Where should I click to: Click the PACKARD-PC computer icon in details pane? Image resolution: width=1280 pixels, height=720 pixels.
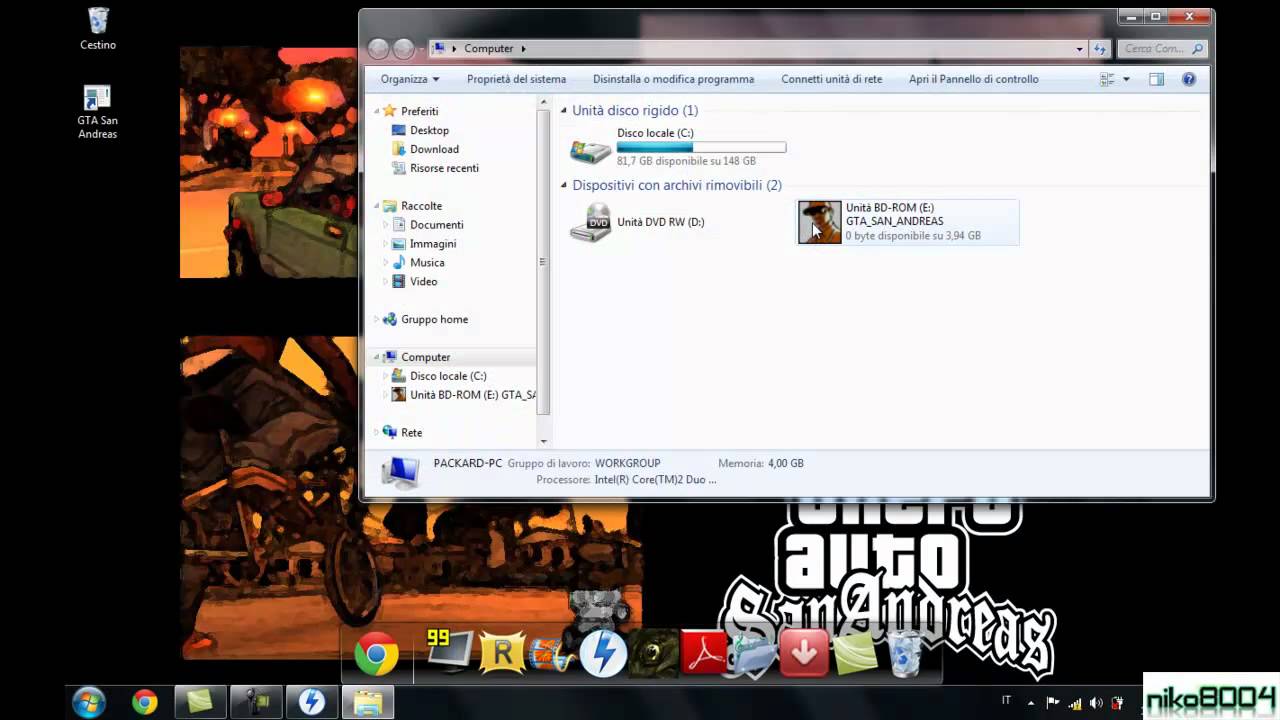tap(400, 471)
